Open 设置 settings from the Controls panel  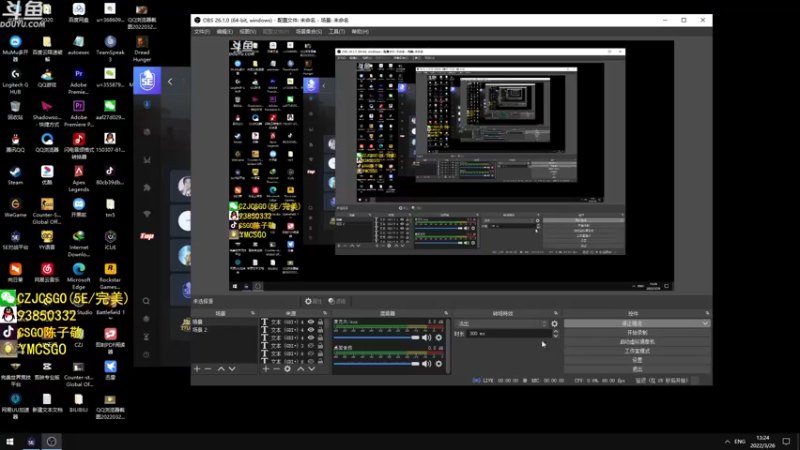637,360
